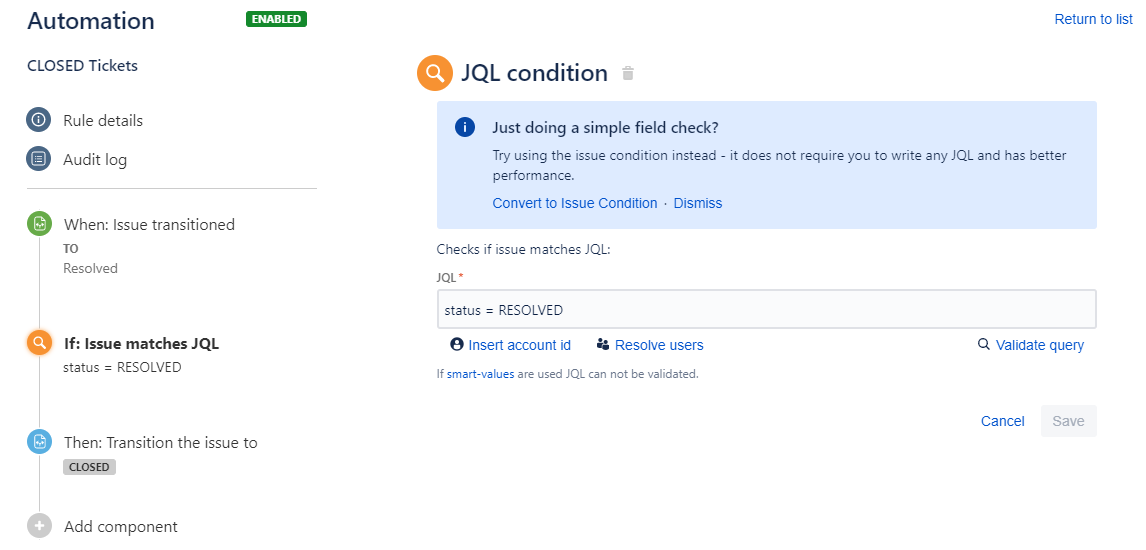Image resolution: width=1146 pixels, height=550 pixels.
Task: Click the orange magnifier JQL condition step icon
Action: (x=39, y=343)
